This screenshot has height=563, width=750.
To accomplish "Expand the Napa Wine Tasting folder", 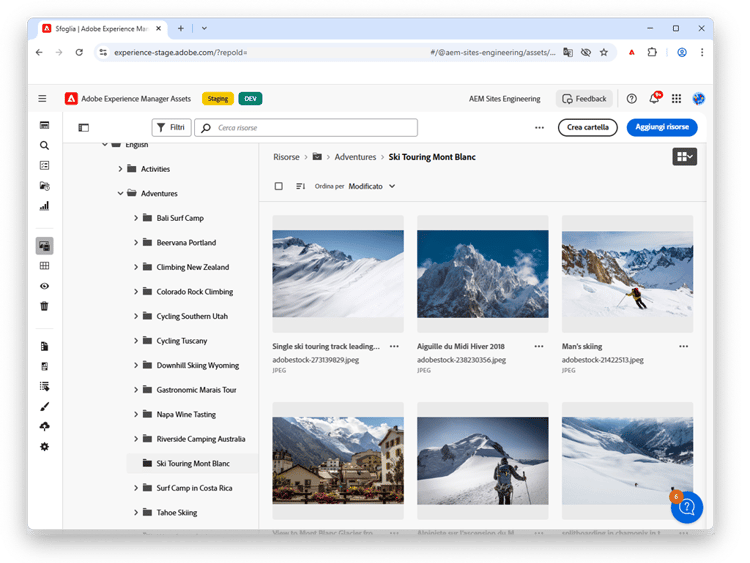I will click(x=136, y=414).
